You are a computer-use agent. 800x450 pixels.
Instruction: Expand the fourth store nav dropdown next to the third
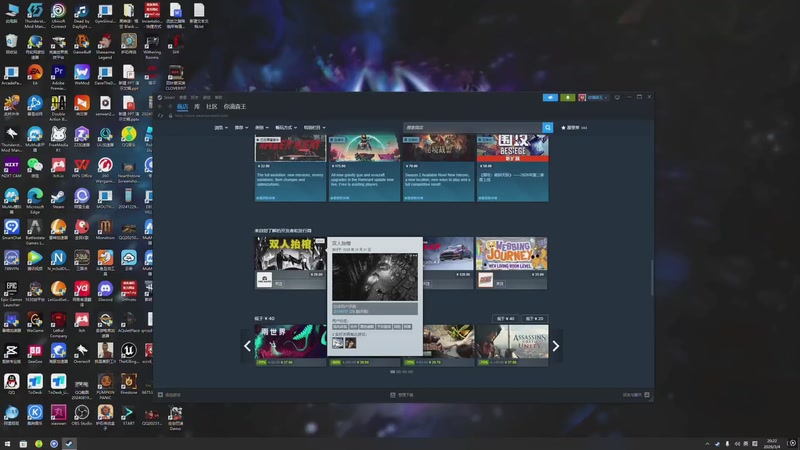coord(286,128)
